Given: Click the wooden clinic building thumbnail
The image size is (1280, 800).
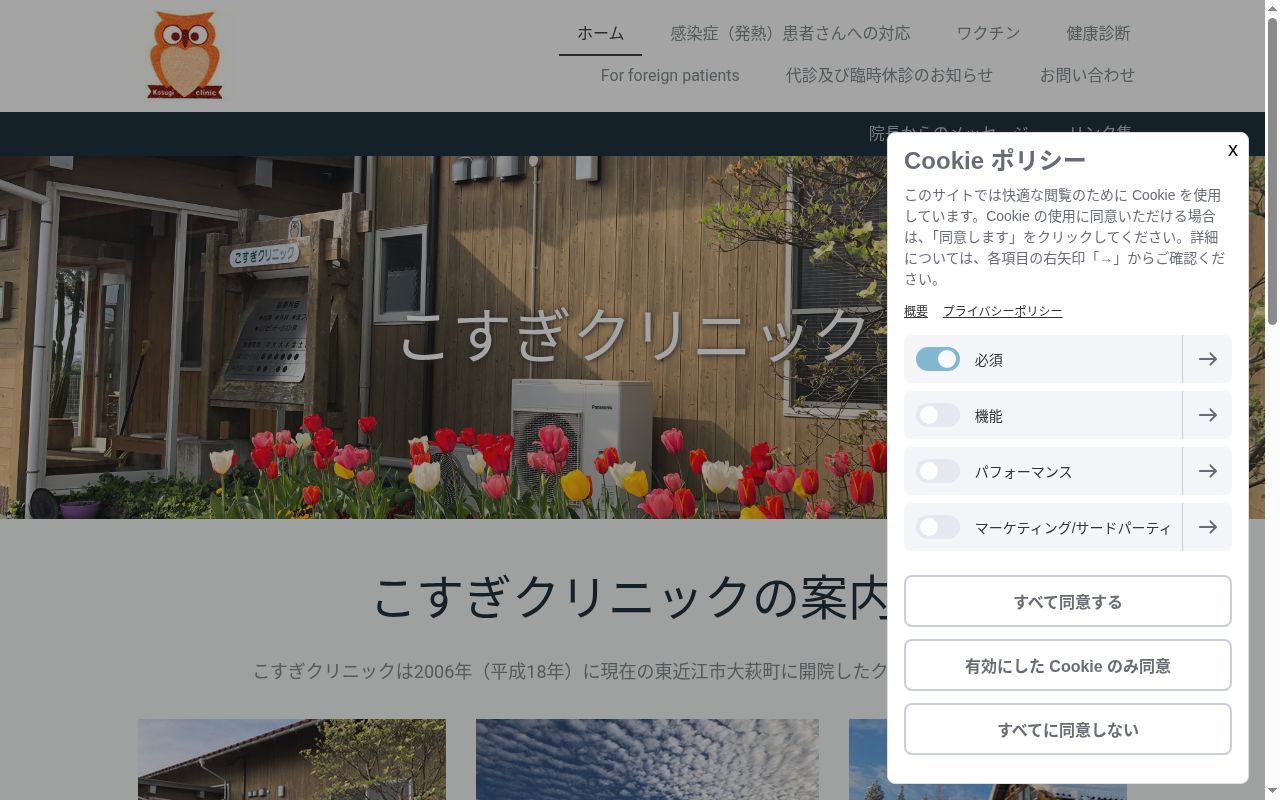Looking at the screenshot, I should (x=292, y=759).
